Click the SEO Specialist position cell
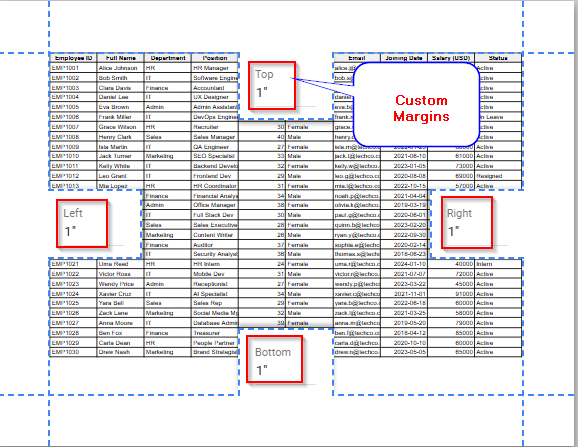Screen dimensions: 578x447 (215, 156)
